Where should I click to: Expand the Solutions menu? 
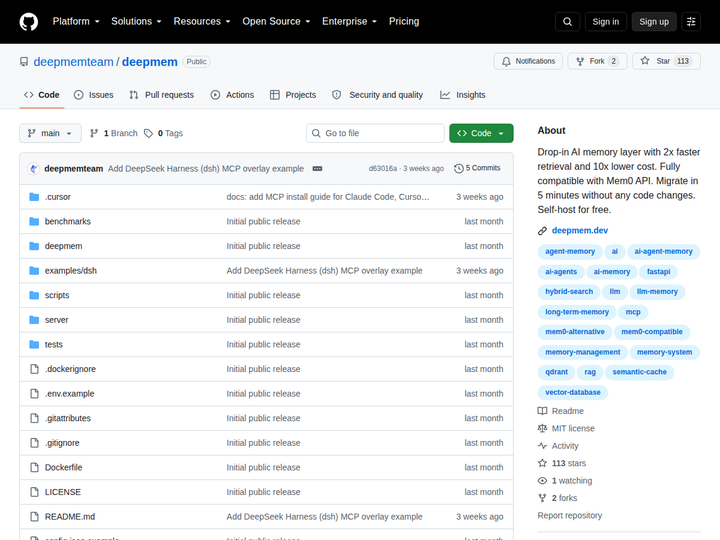tap(136, 22)
